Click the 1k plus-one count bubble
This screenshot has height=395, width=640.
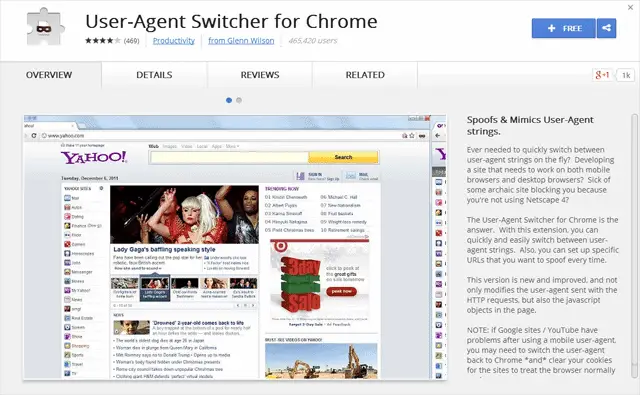pyautogui.click(x=626, y=75)
